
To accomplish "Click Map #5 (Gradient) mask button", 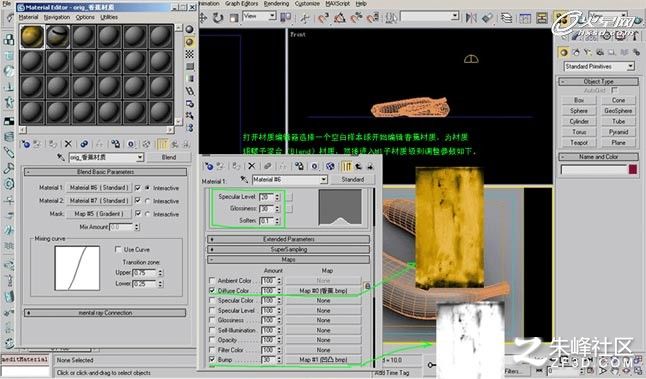I will coord(99,214).
